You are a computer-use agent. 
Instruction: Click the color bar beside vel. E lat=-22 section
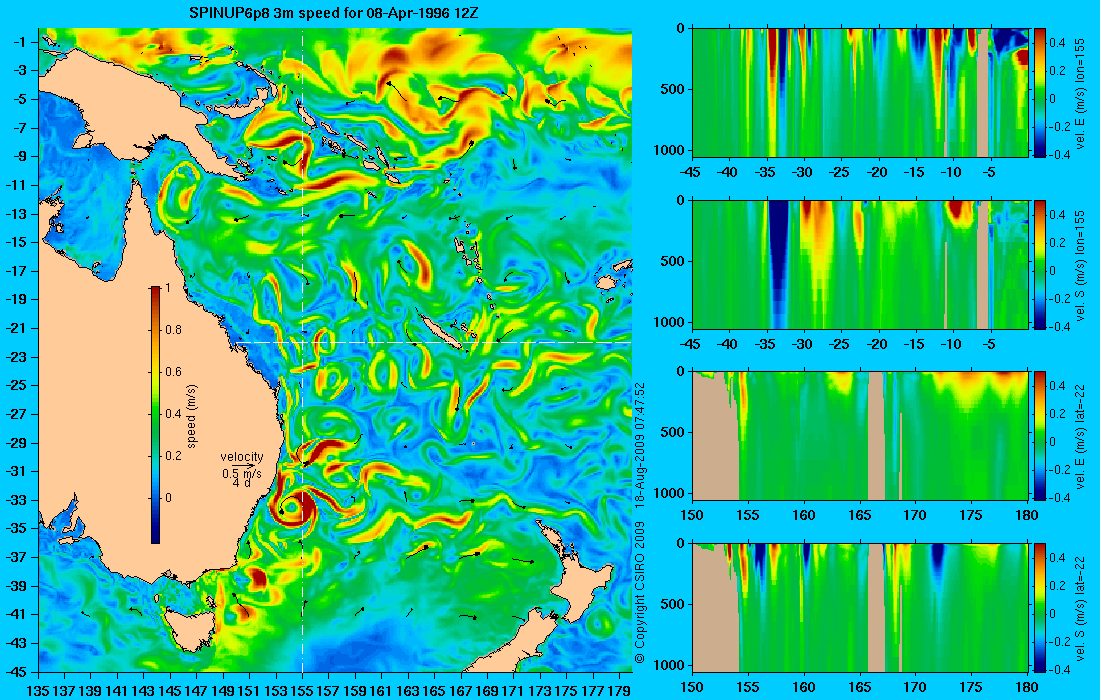pos(1039,436)
